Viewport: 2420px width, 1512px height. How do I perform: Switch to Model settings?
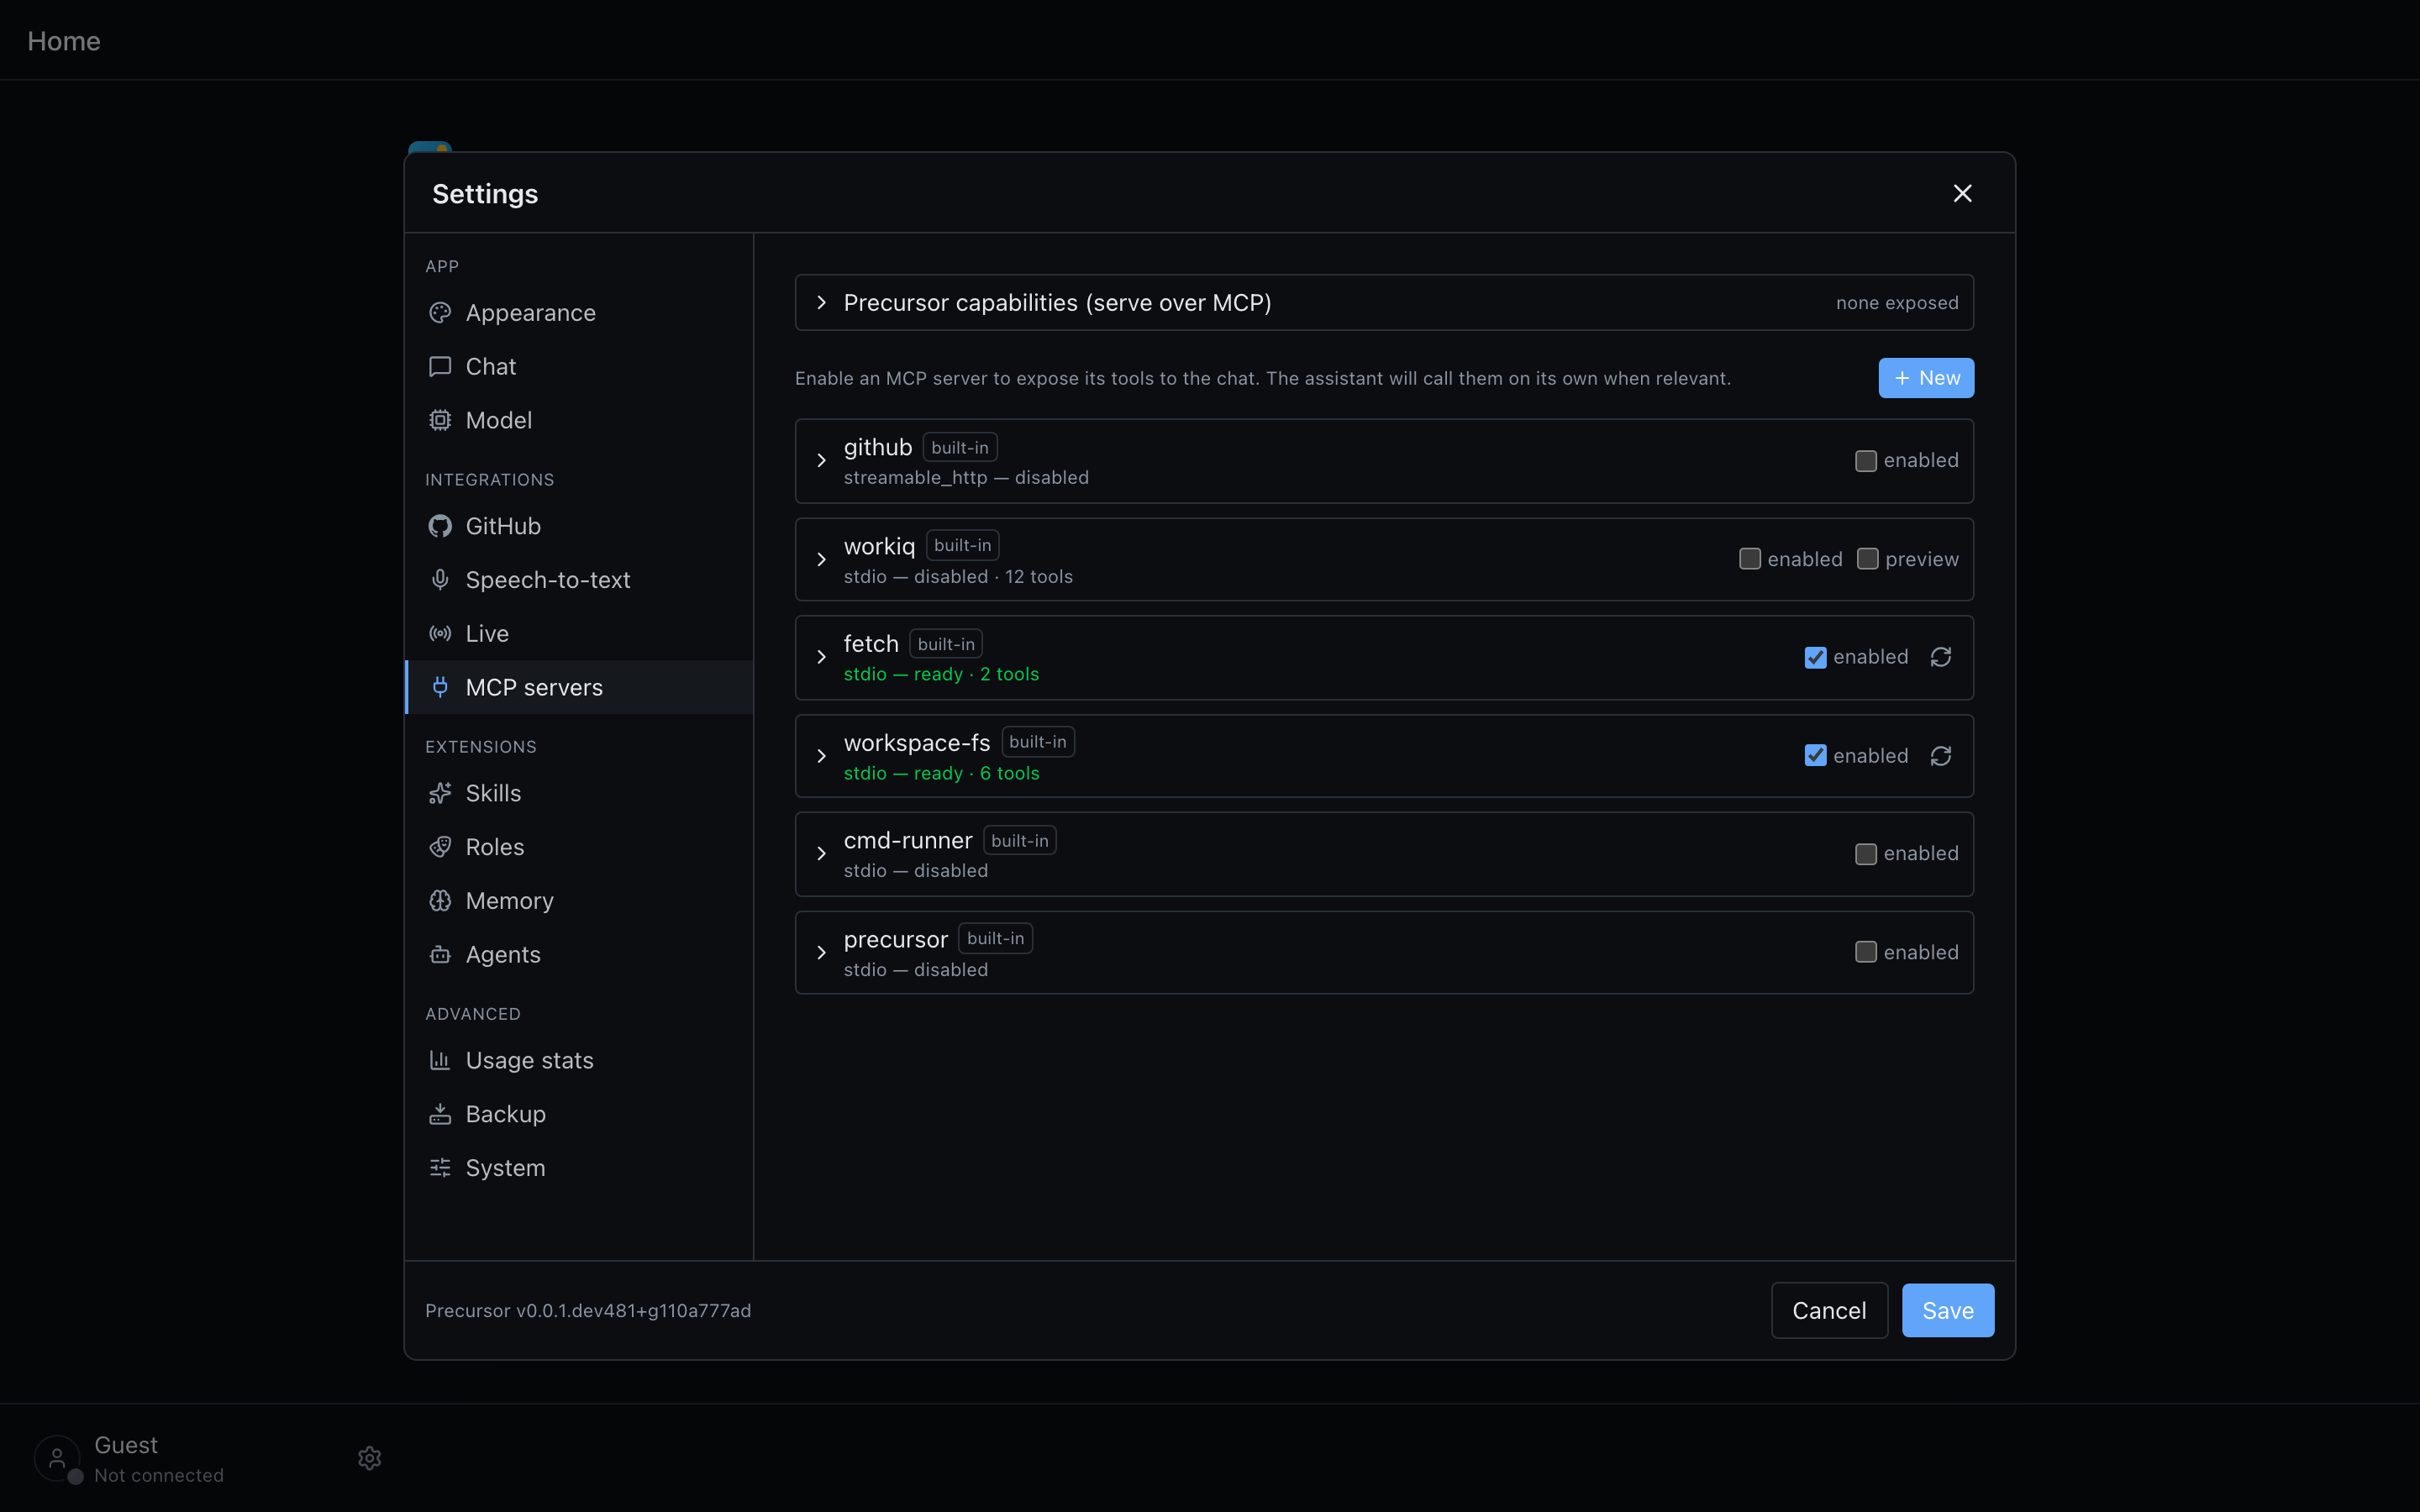click(579, 421)
